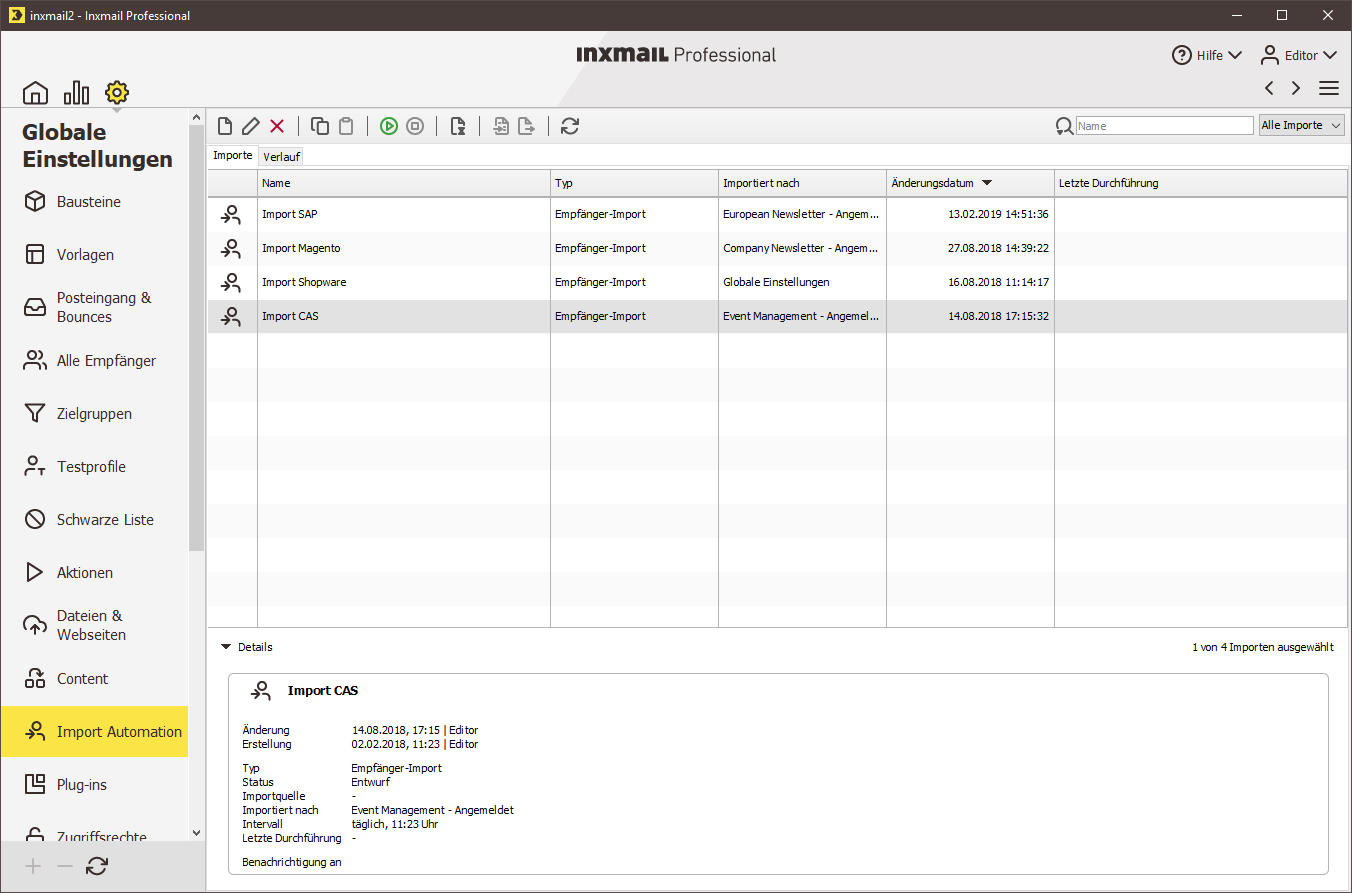Click the pencil edit icon
The image size is (1352, 893).
coord(251,126)
